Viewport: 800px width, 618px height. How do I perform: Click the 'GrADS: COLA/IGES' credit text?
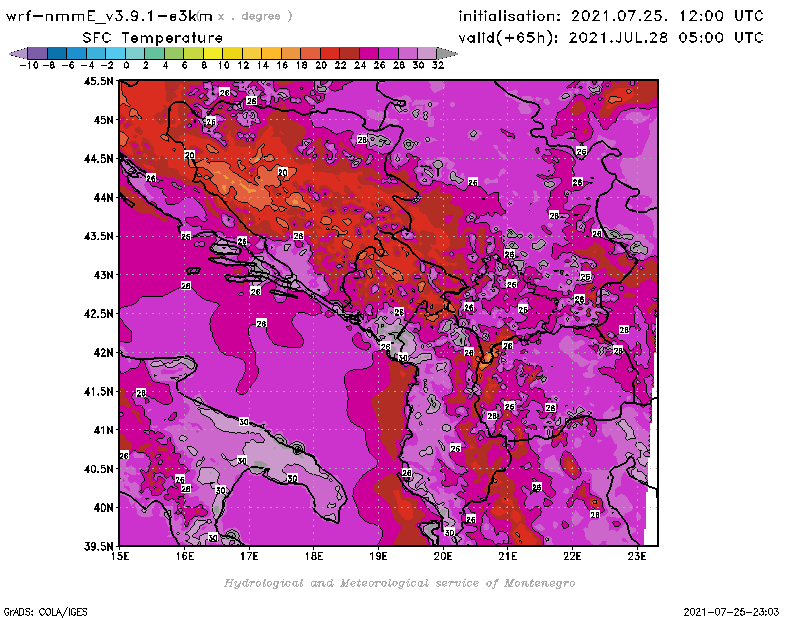(x=45, y=611)
